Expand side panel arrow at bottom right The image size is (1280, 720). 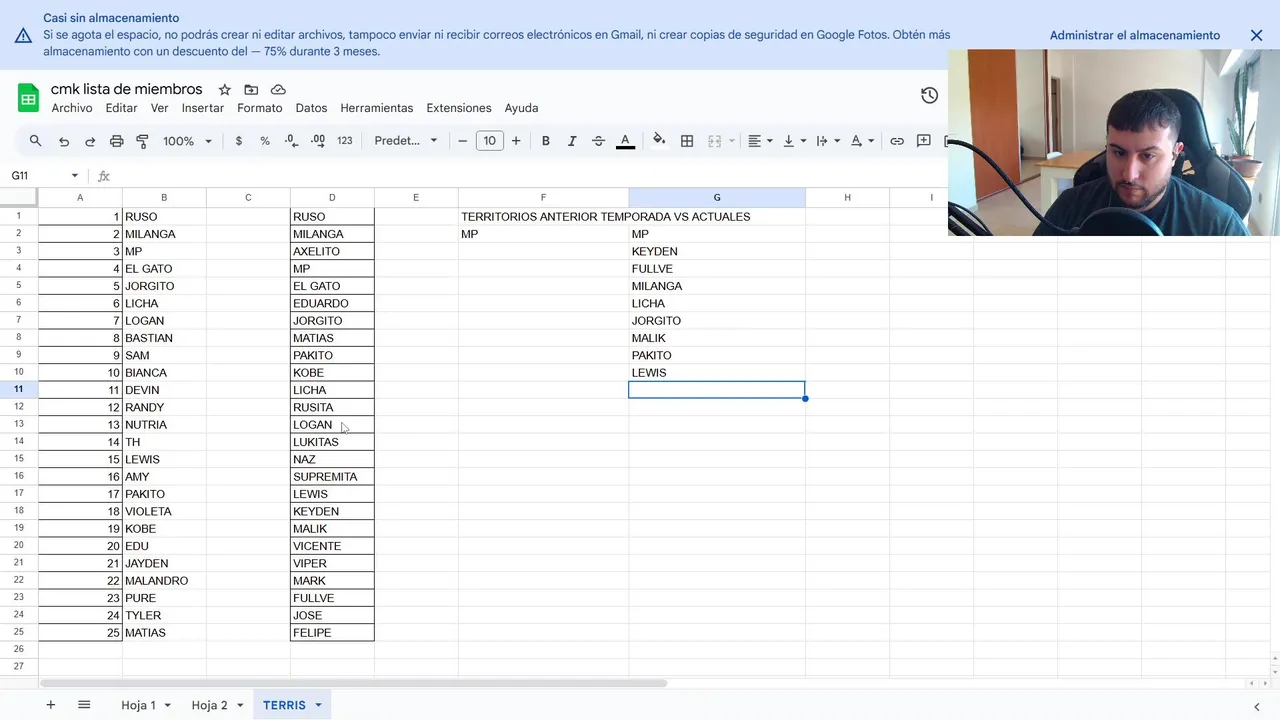(x=1257, y=706)
